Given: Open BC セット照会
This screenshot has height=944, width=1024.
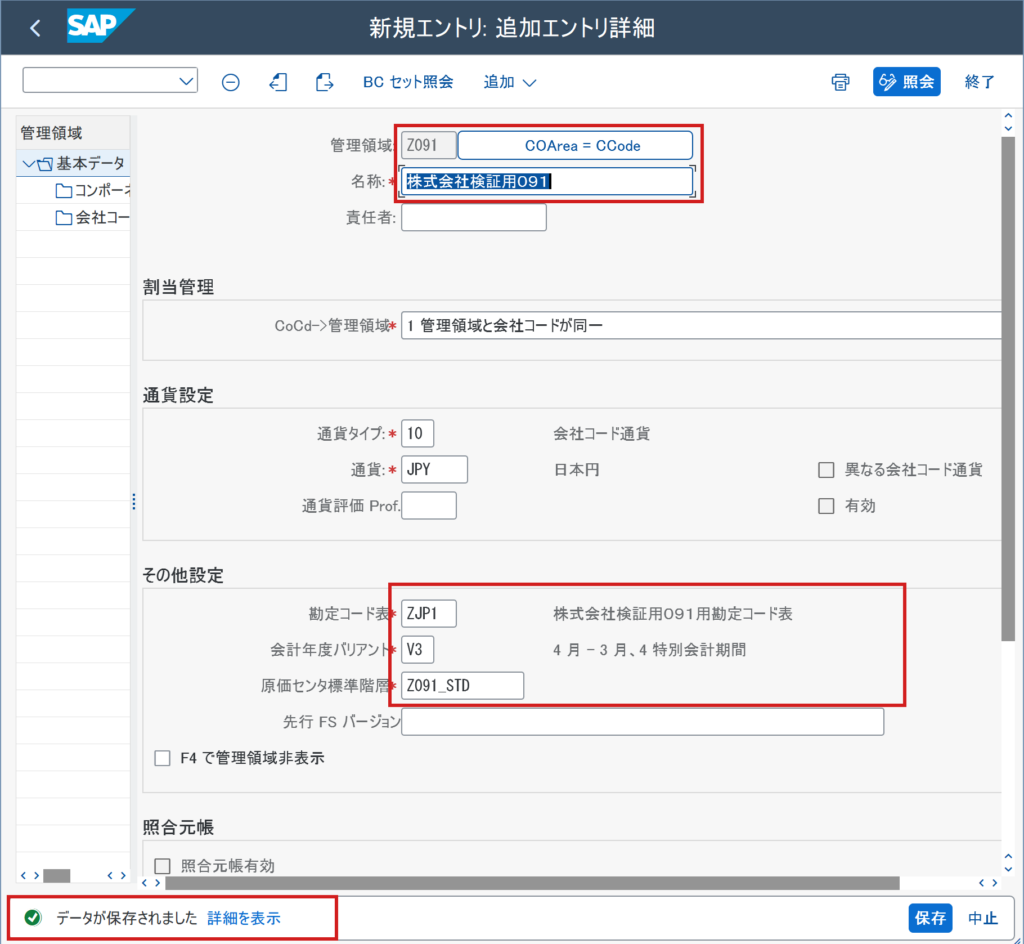Looking at the screenshot, I should coord(408,82).
